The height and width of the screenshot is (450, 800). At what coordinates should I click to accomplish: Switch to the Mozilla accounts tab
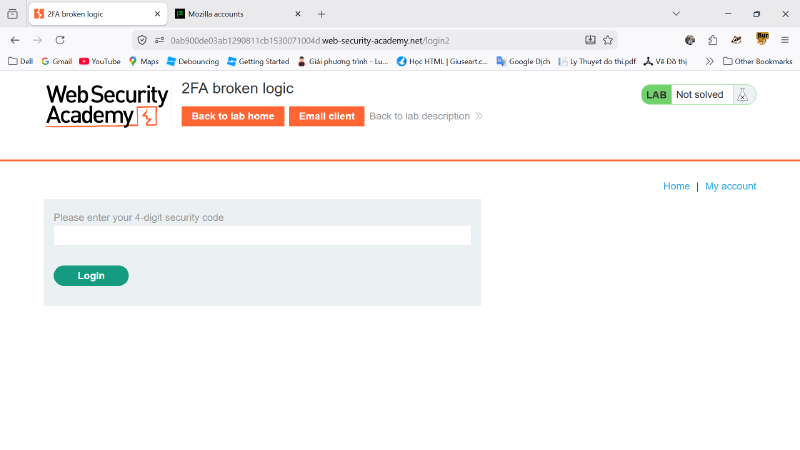[238, 14]
